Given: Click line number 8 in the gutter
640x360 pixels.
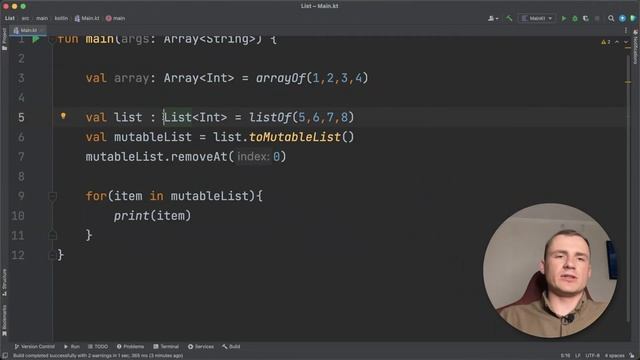Looking at the screenshot, I should [x=21, y=176].
